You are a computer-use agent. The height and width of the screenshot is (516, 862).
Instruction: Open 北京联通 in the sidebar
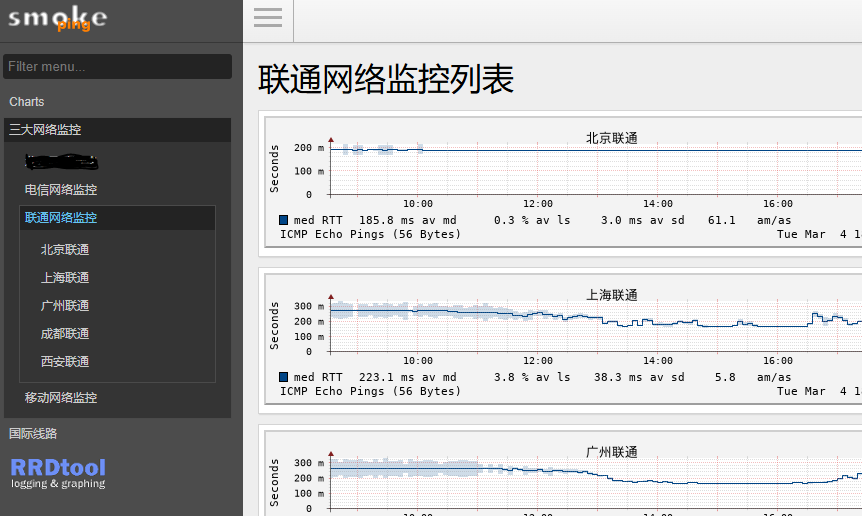[x=65, y=250]
